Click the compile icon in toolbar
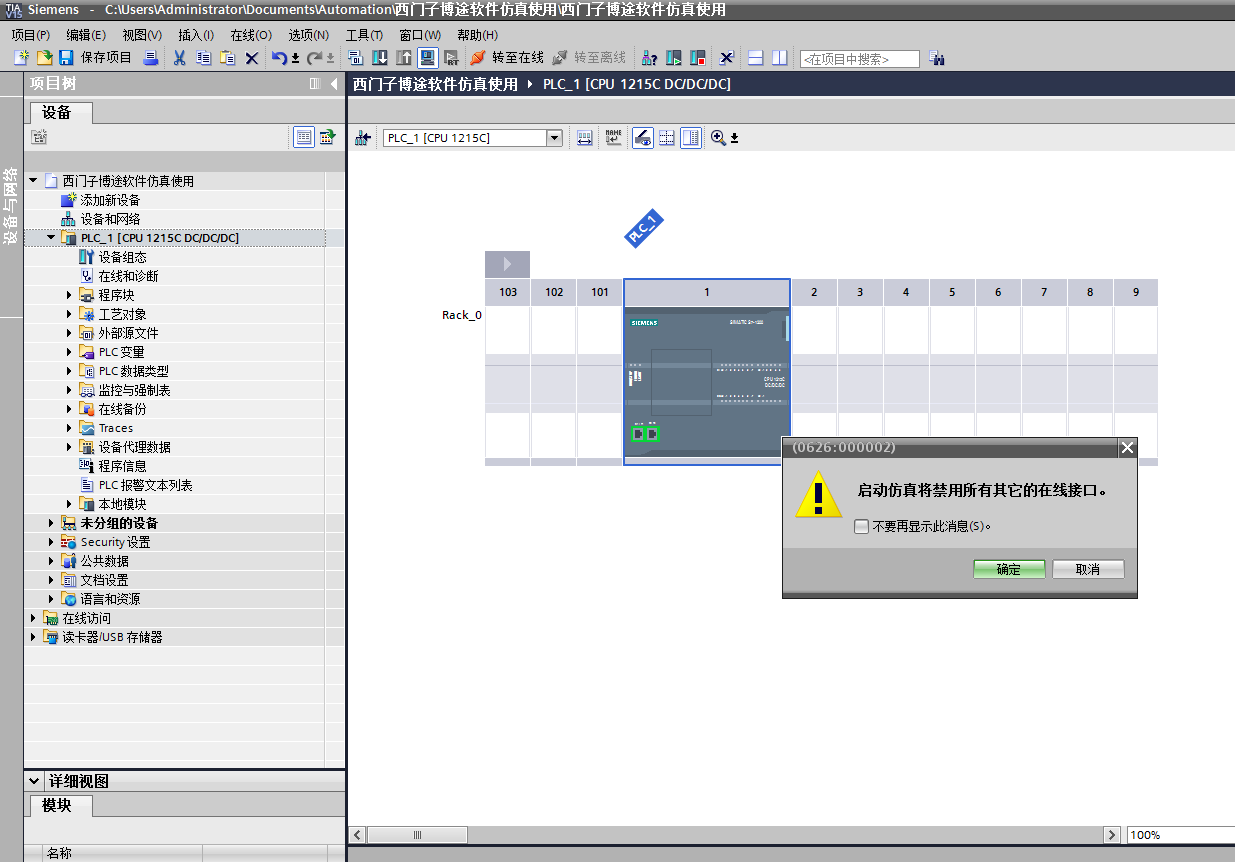The height and width of the screenshot is (862, 1235). click(356, 58)
